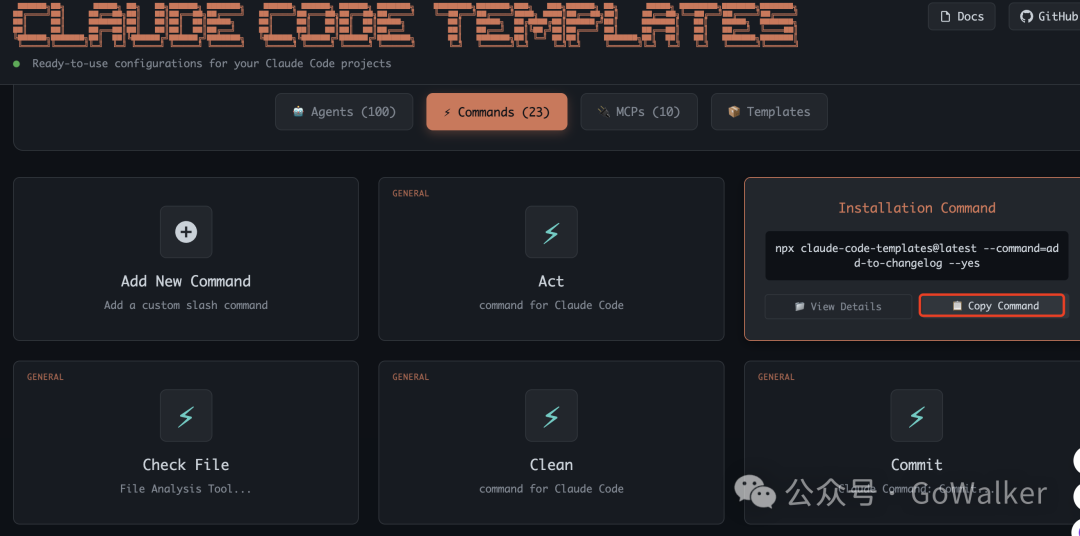Click the Check File card title
The height and width of the screenshot is (536, 1080).
pos(186,464)
